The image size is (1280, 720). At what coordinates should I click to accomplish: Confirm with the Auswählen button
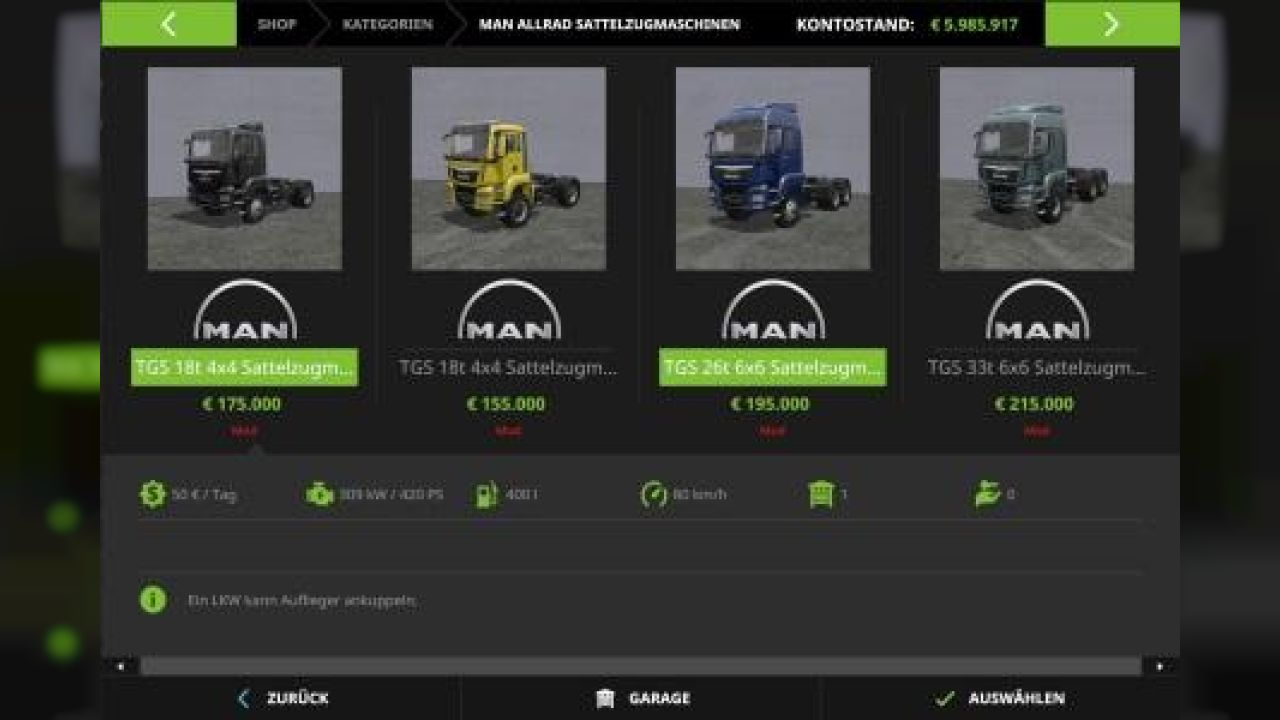pos(1000,699)
